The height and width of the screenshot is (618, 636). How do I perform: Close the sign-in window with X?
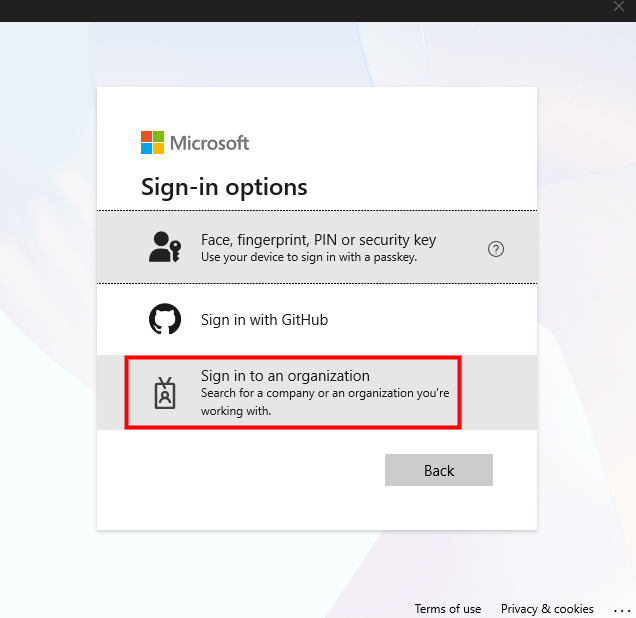[619, 7]
